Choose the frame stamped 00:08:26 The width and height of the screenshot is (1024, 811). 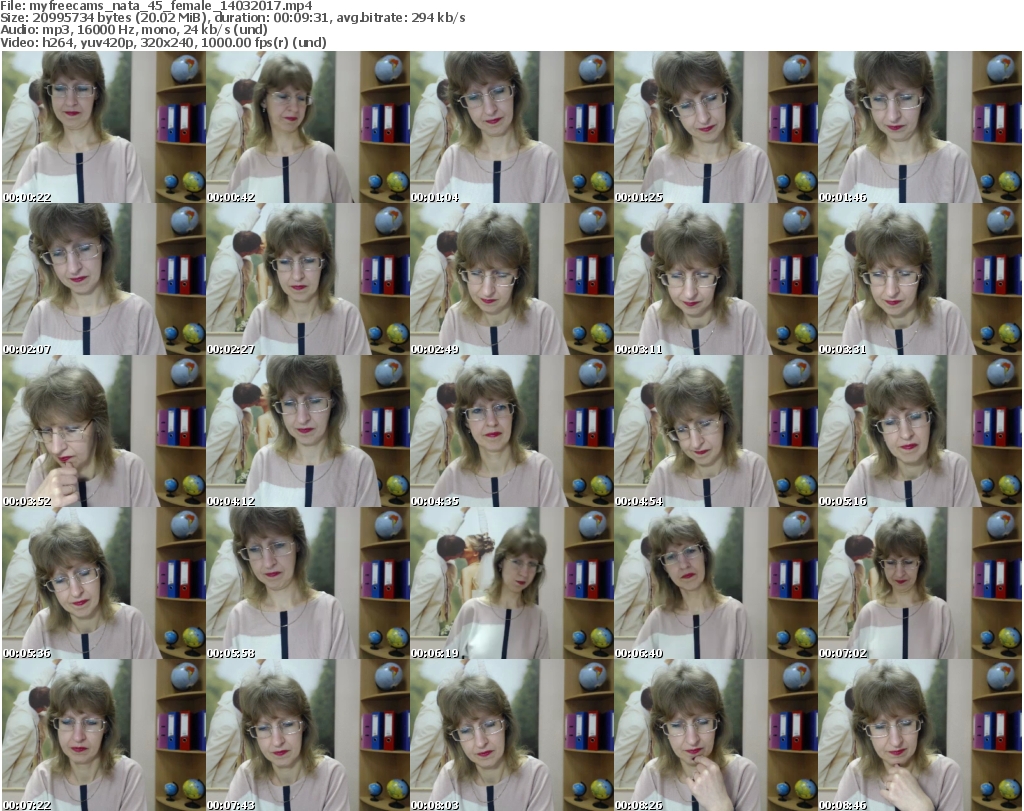click(716, 735)
